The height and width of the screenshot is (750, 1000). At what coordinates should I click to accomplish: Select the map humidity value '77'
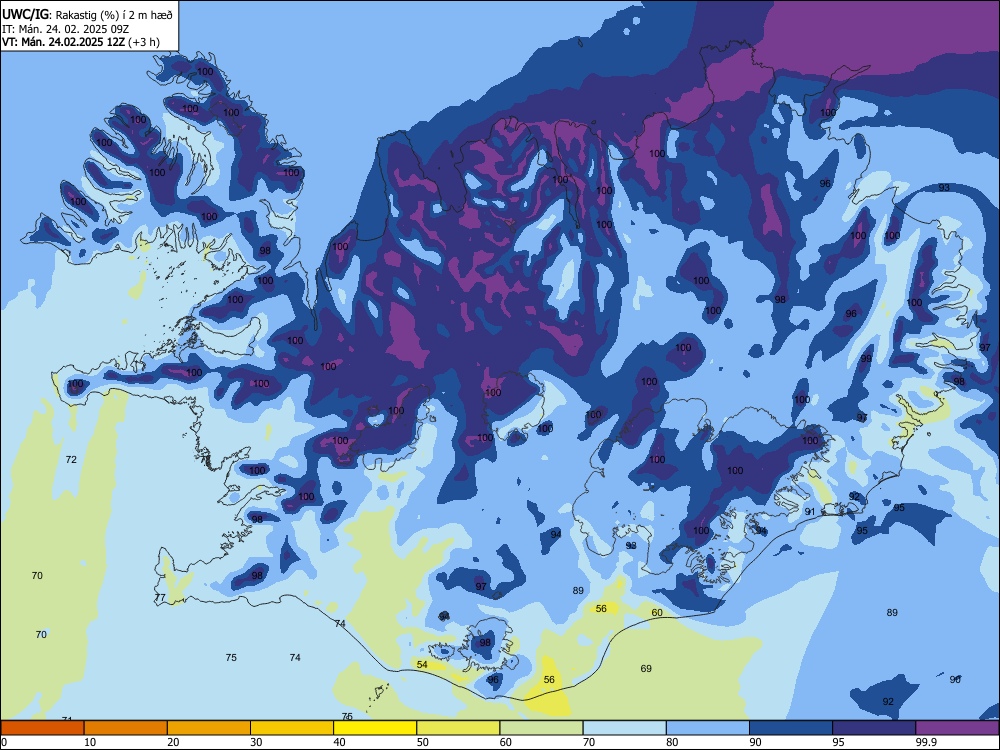pyautogui.click(x=160, y=598)
